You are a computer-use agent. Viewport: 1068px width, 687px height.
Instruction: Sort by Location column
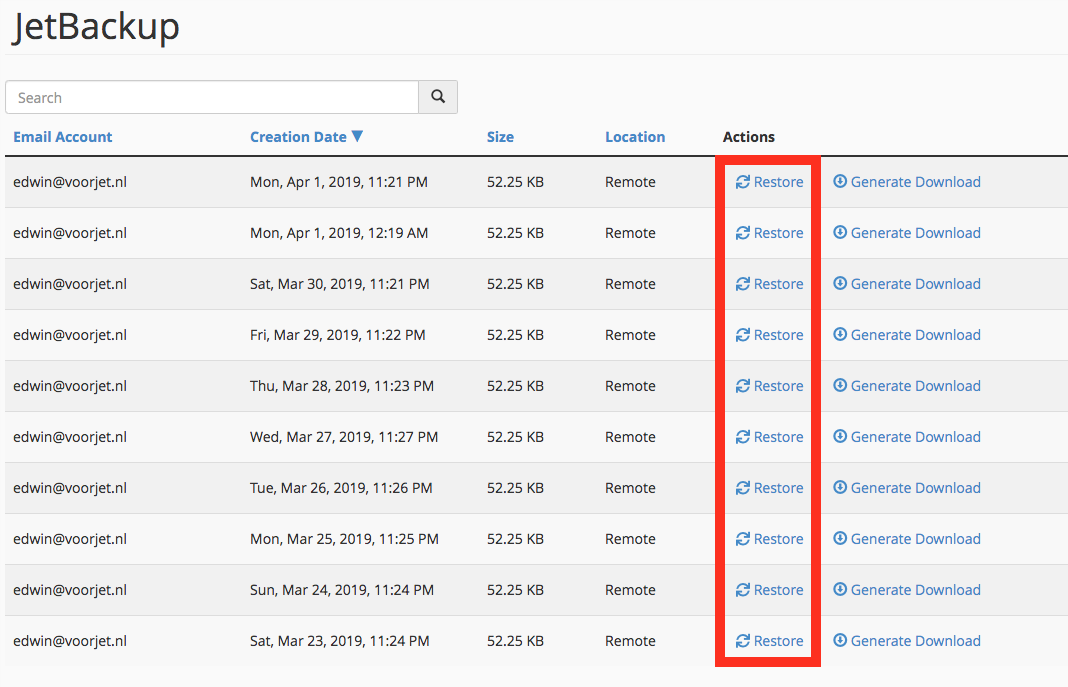pos(635,137)
